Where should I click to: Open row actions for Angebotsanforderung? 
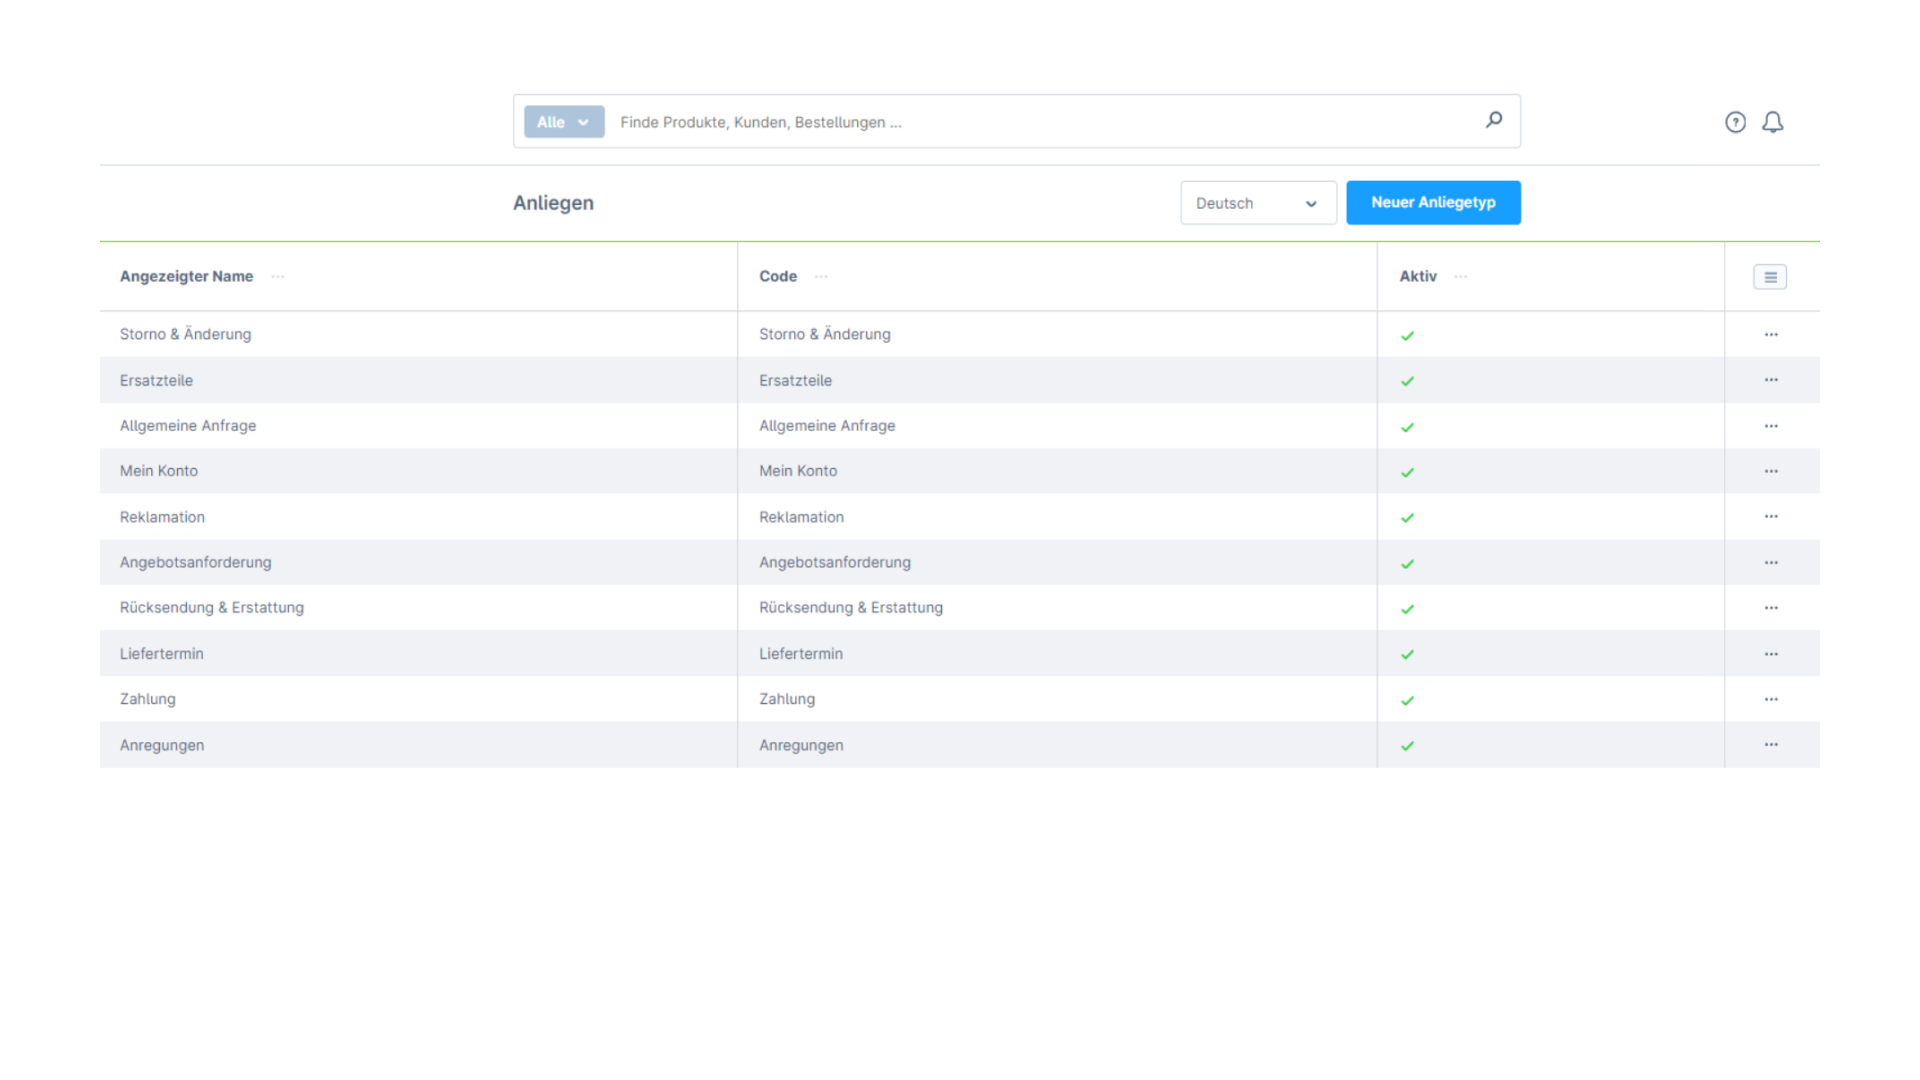coord(1771,563)
